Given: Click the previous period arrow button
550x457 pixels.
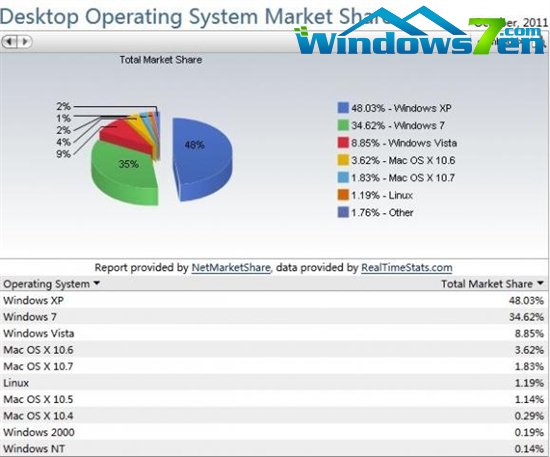Looking at the screenshot, I should pos(9,42).
